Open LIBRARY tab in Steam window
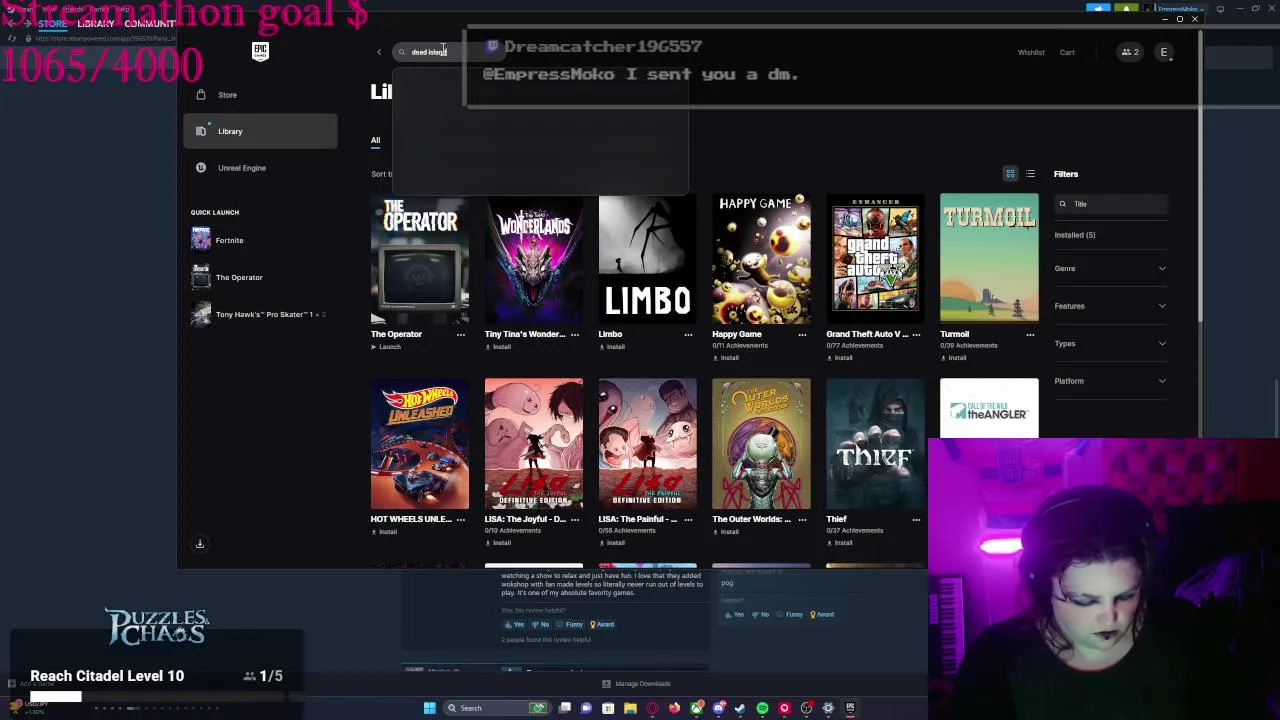Viewport: 1280px width, 720px height. pyautogui.click(x=95, y=23)
